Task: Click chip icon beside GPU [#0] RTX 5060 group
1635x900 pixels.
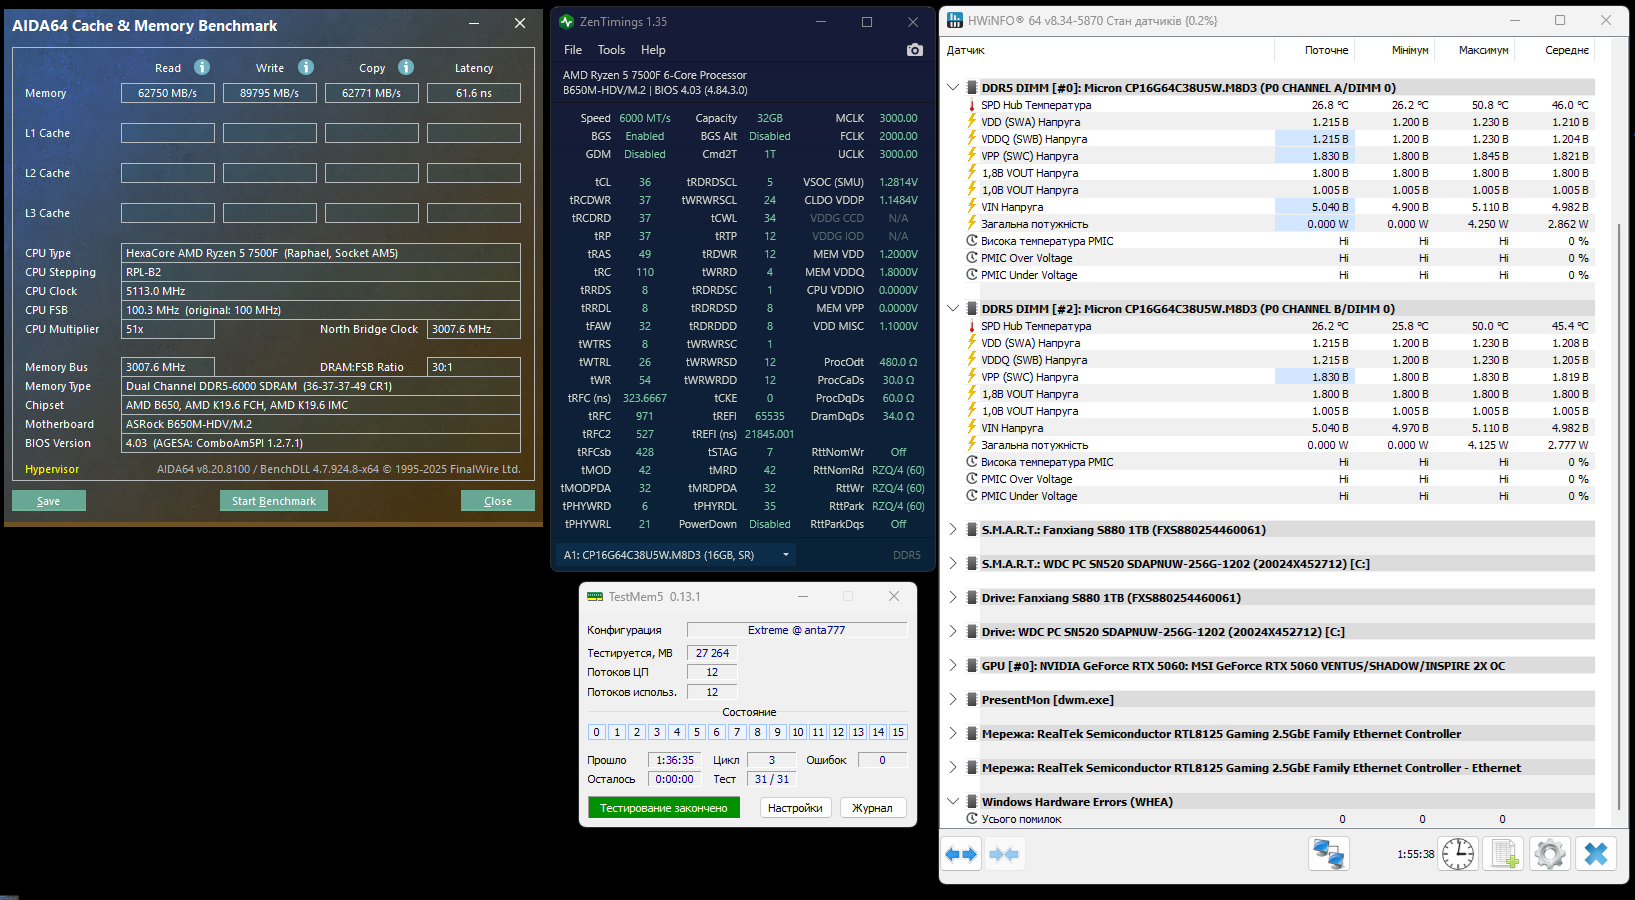Action: [972, 666]
